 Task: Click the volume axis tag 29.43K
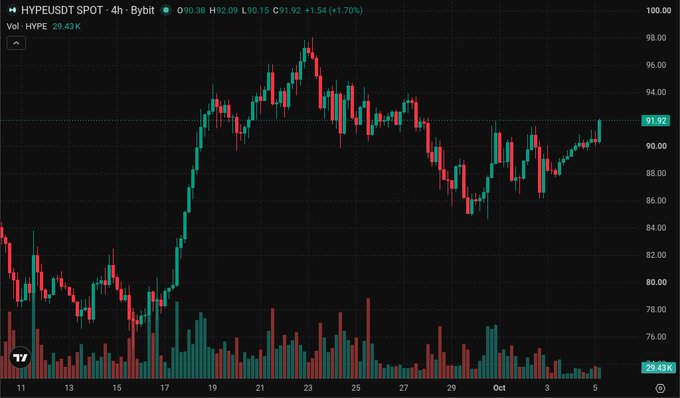click(x=658, y=368)
